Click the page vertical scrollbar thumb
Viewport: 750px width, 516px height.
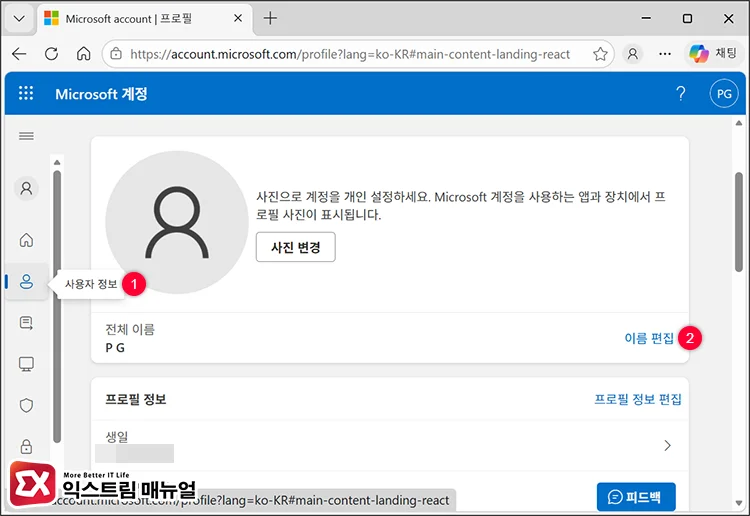[739, 222]
